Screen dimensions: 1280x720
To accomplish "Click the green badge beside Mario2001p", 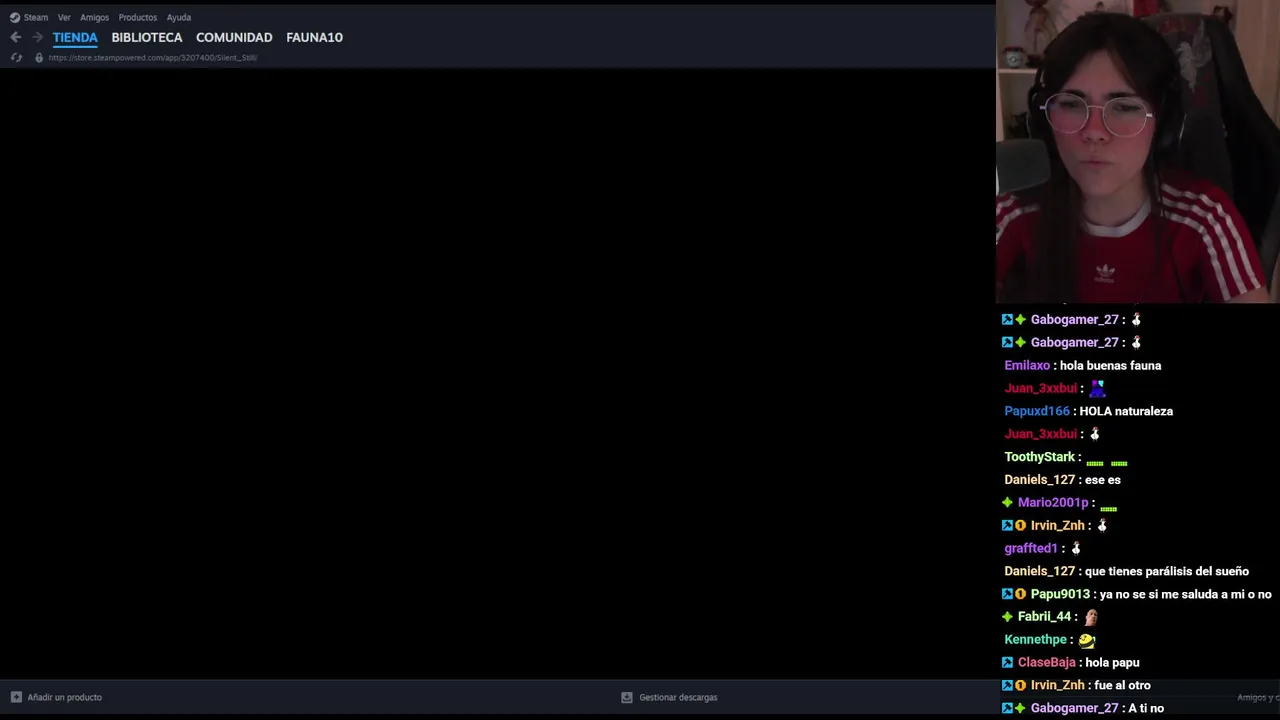I will 1008,503.
